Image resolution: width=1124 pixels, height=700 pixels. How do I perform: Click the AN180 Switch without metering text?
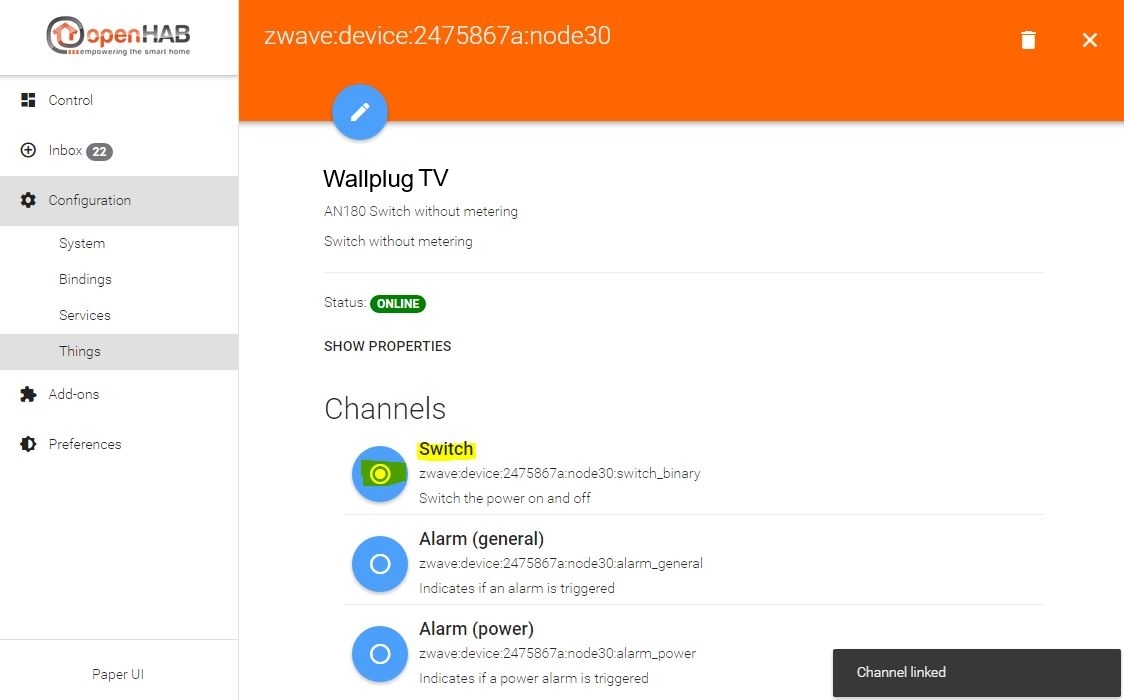(x=421, y=211)
